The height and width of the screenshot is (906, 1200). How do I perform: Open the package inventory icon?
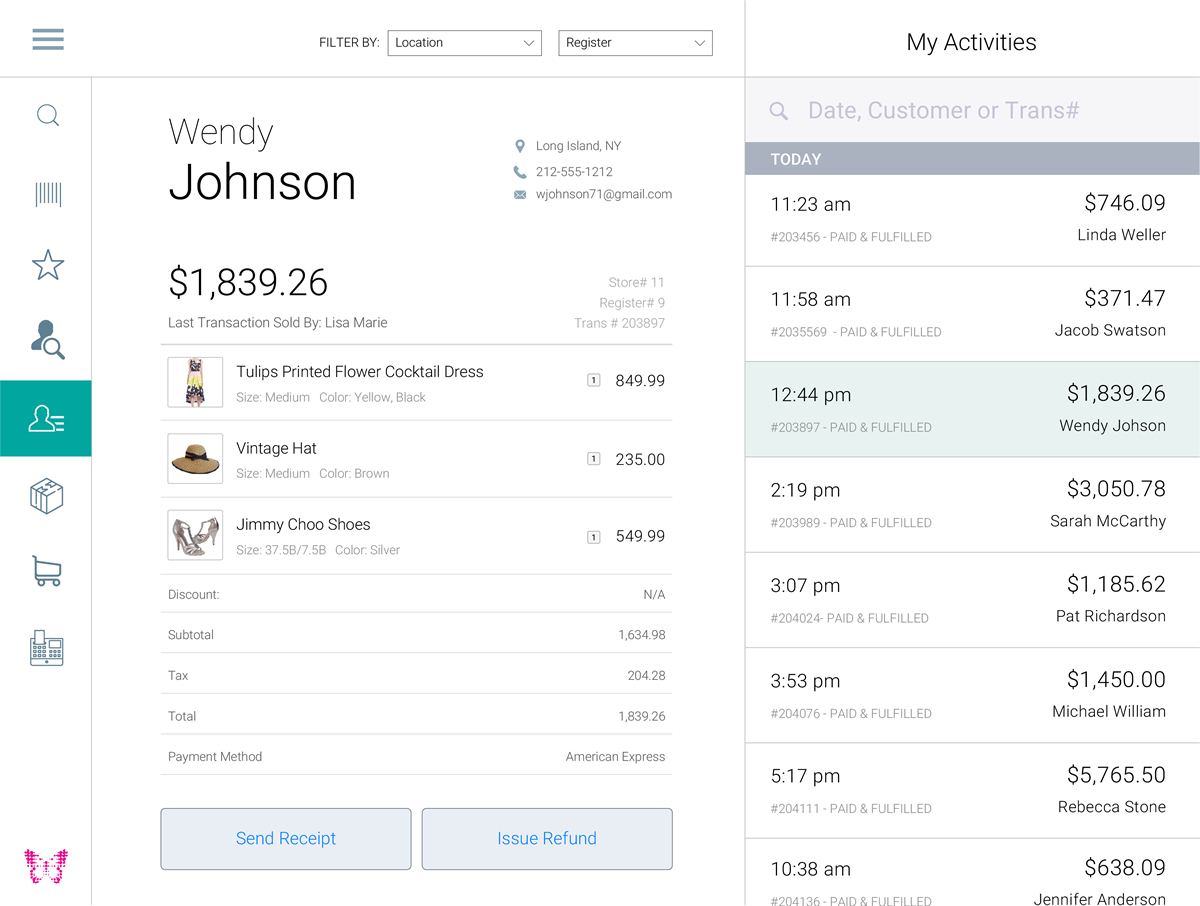47,496
